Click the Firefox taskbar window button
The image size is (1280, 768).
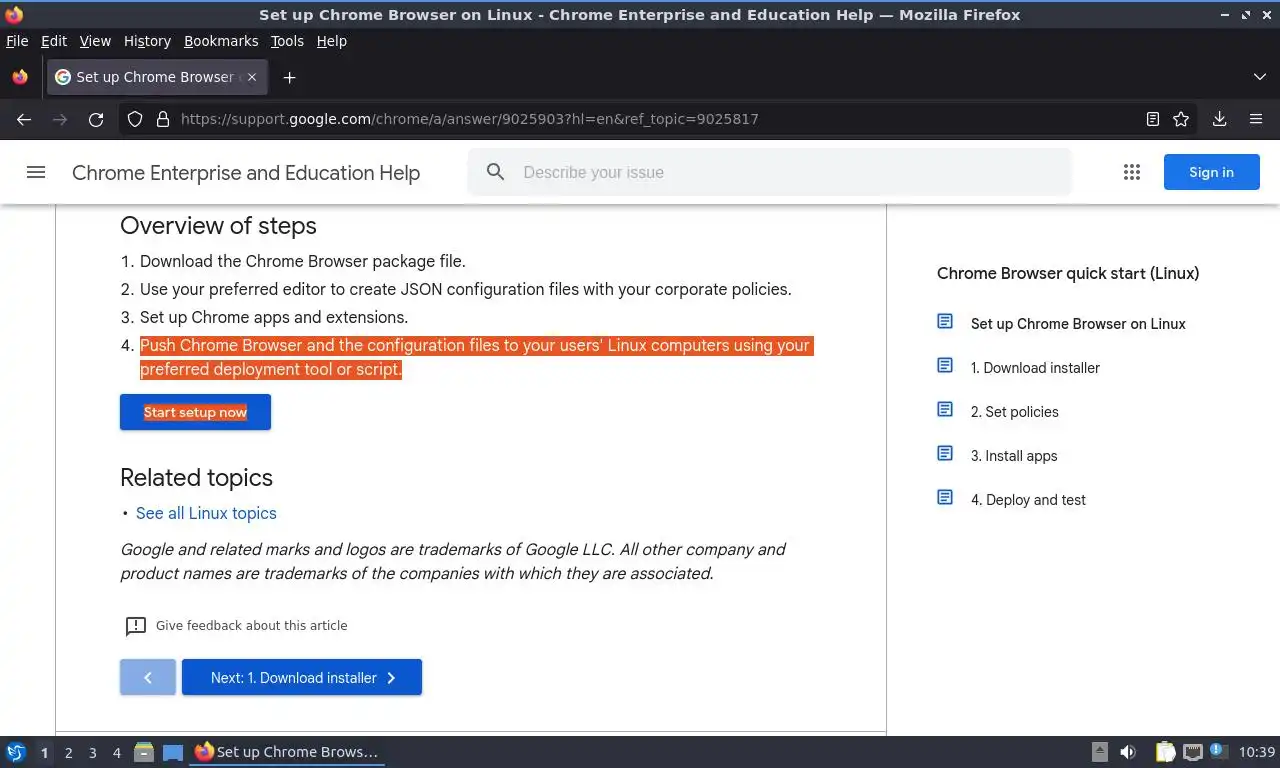tap(288, 752)
